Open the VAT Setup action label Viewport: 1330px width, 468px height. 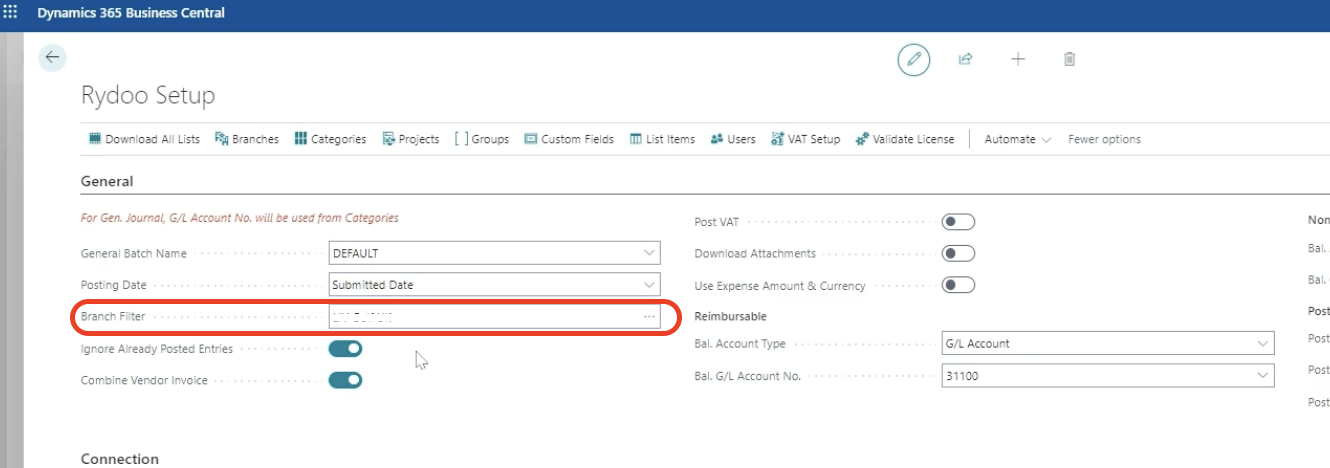[814, 139]
